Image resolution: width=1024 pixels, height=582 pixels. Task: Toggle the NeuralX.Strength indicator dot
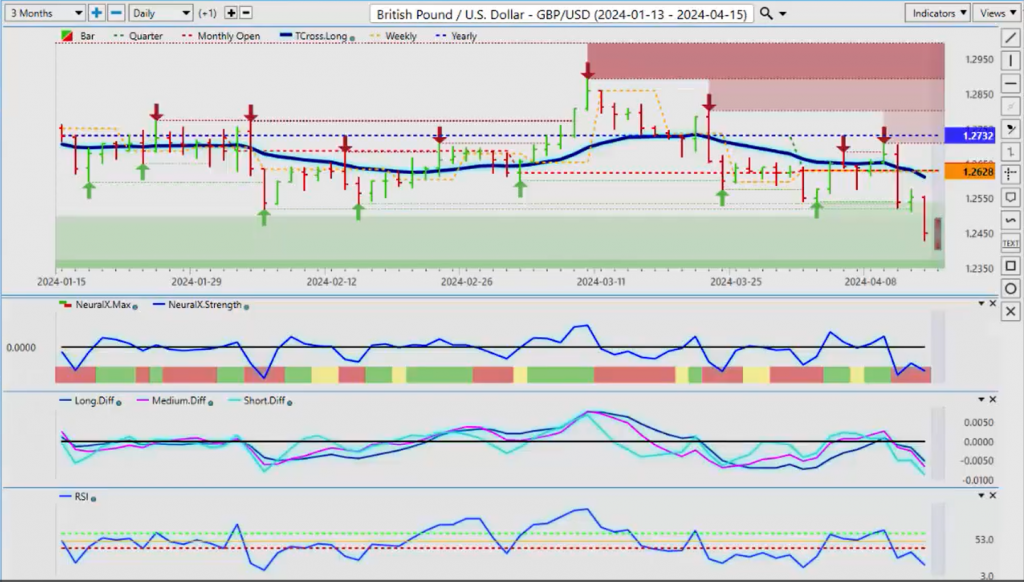click(246, 306)
